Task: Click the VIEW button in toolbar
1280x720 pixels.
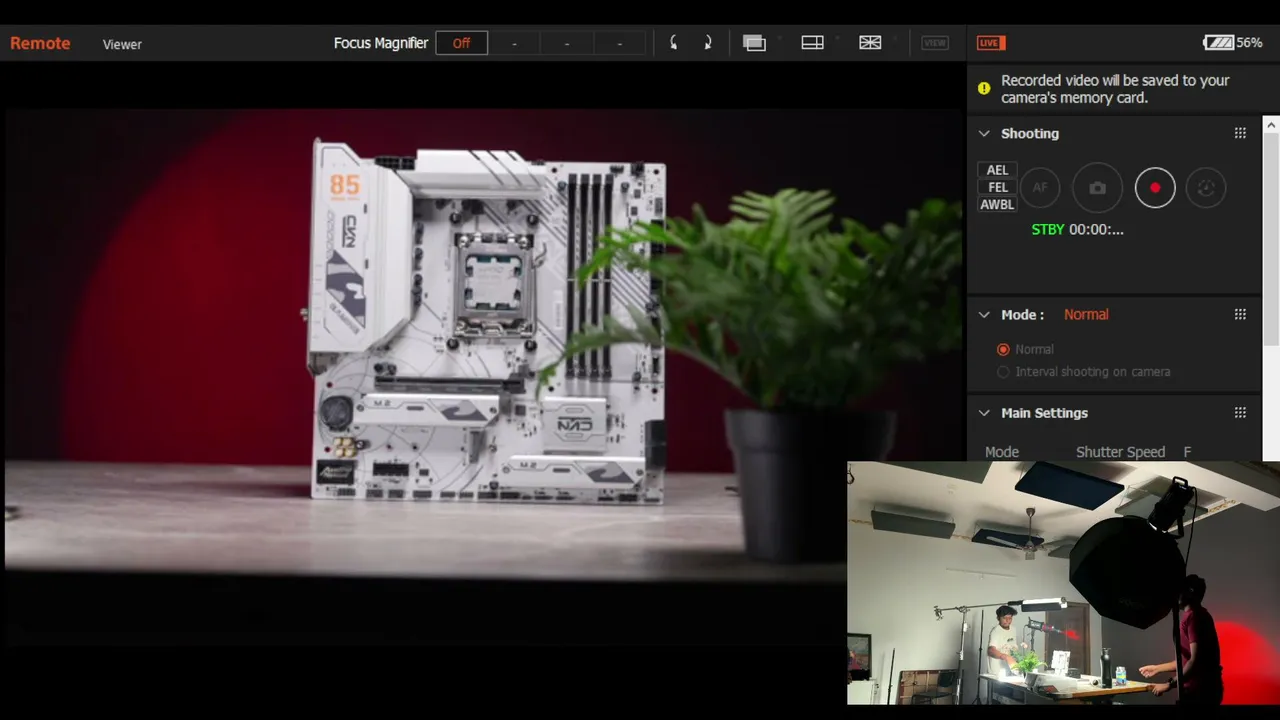Action: pos(935,43)
